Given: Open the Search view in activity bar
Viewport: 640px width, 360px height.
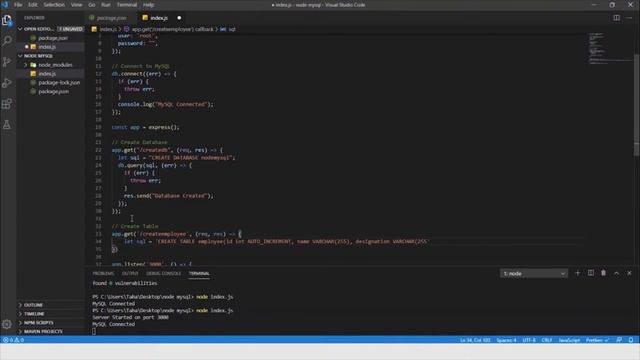Looking at the screenshot, I should [x=7, y=41].
